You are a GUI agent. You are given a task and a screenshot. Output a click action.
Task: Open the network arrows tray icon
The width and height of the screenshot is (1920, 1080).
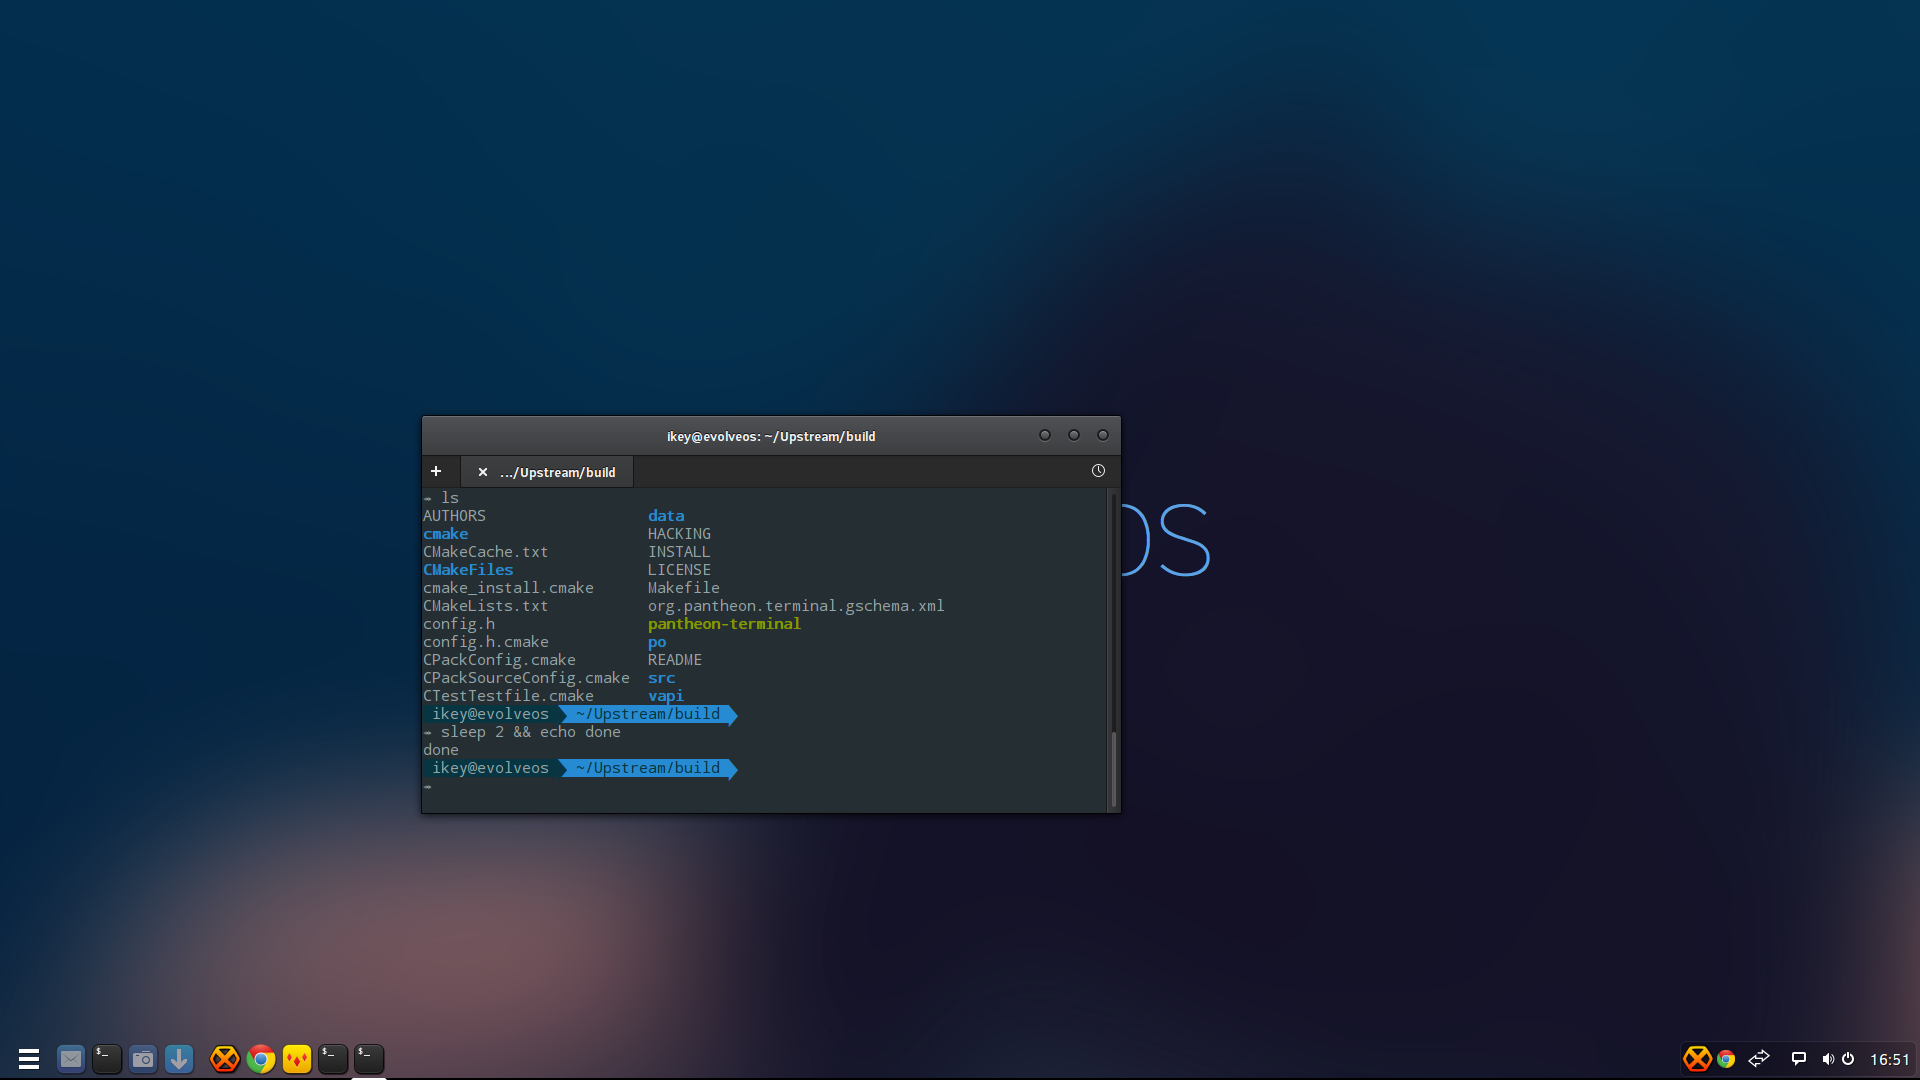pyautogui.click(x=1759, y=1058)
